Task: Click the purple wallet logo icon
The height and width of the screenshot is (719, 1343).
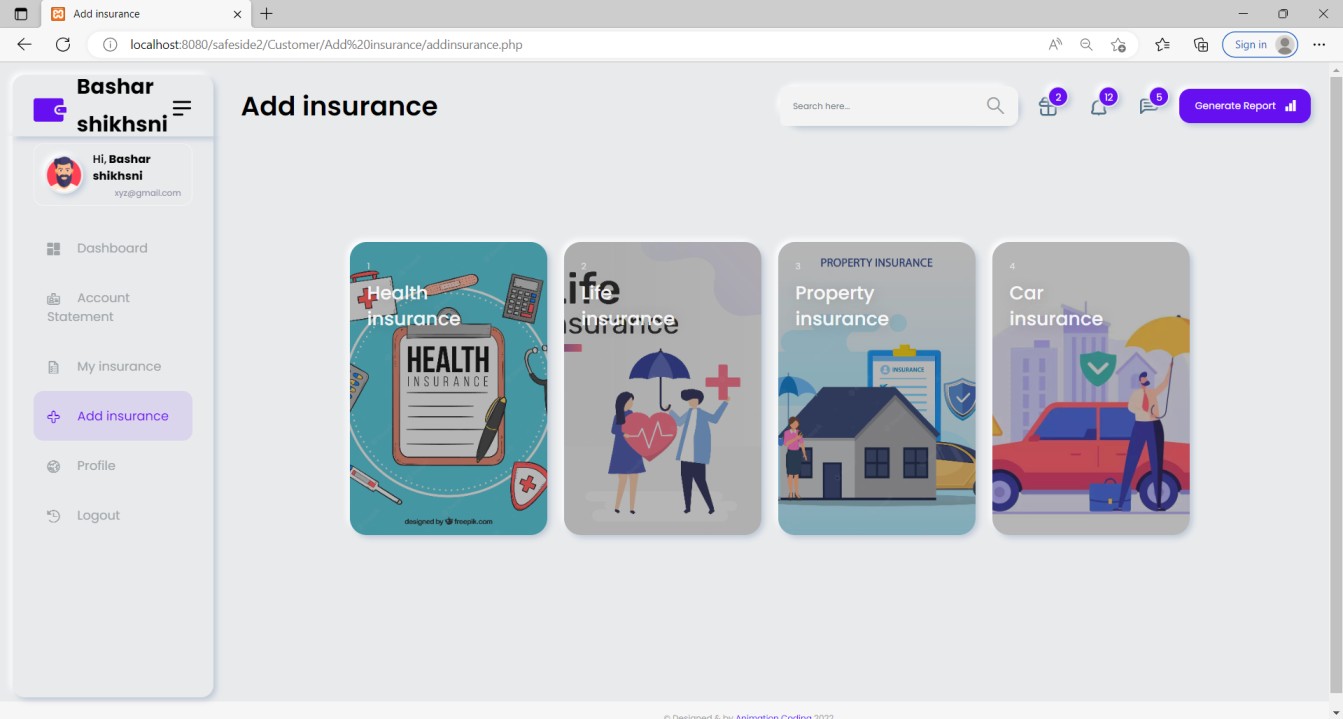Action: pos(49,110)
